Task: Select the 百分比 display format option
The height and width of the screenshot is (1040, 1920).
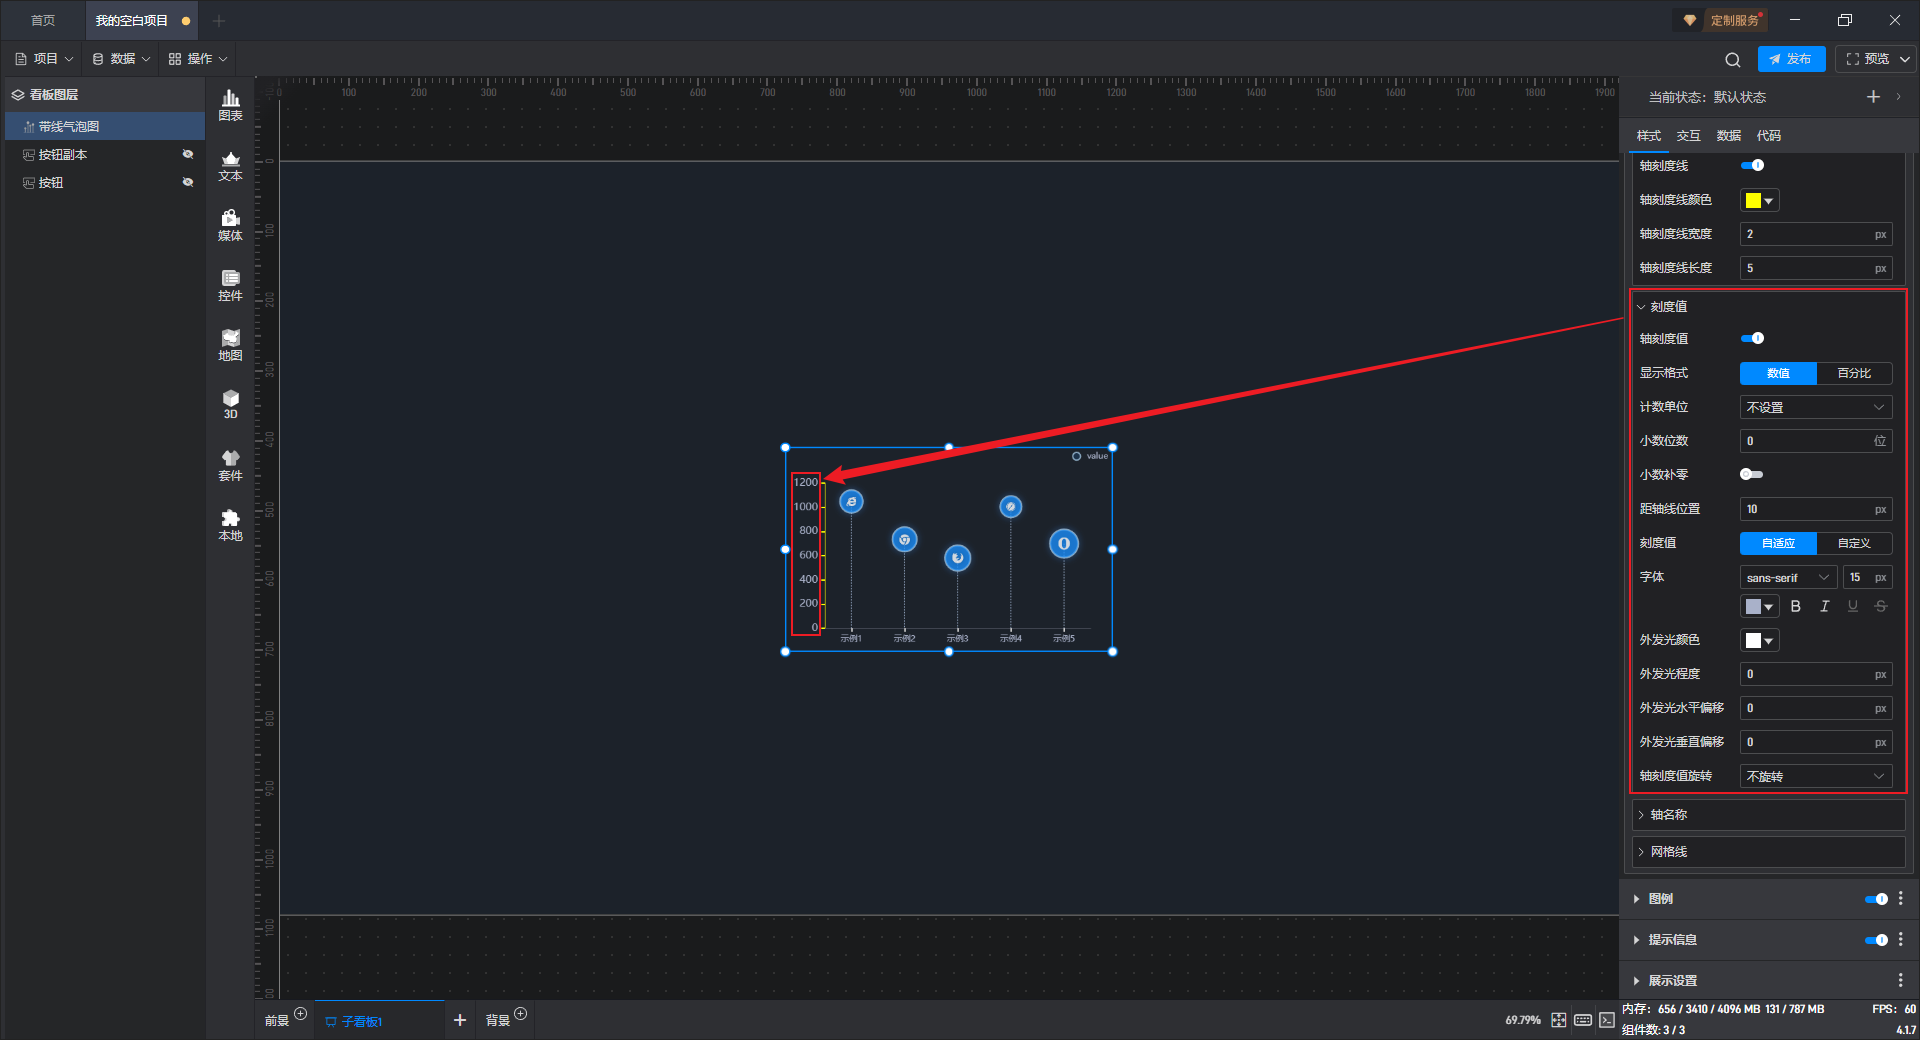Action: pyautogui.click(x=1854, y=373)
